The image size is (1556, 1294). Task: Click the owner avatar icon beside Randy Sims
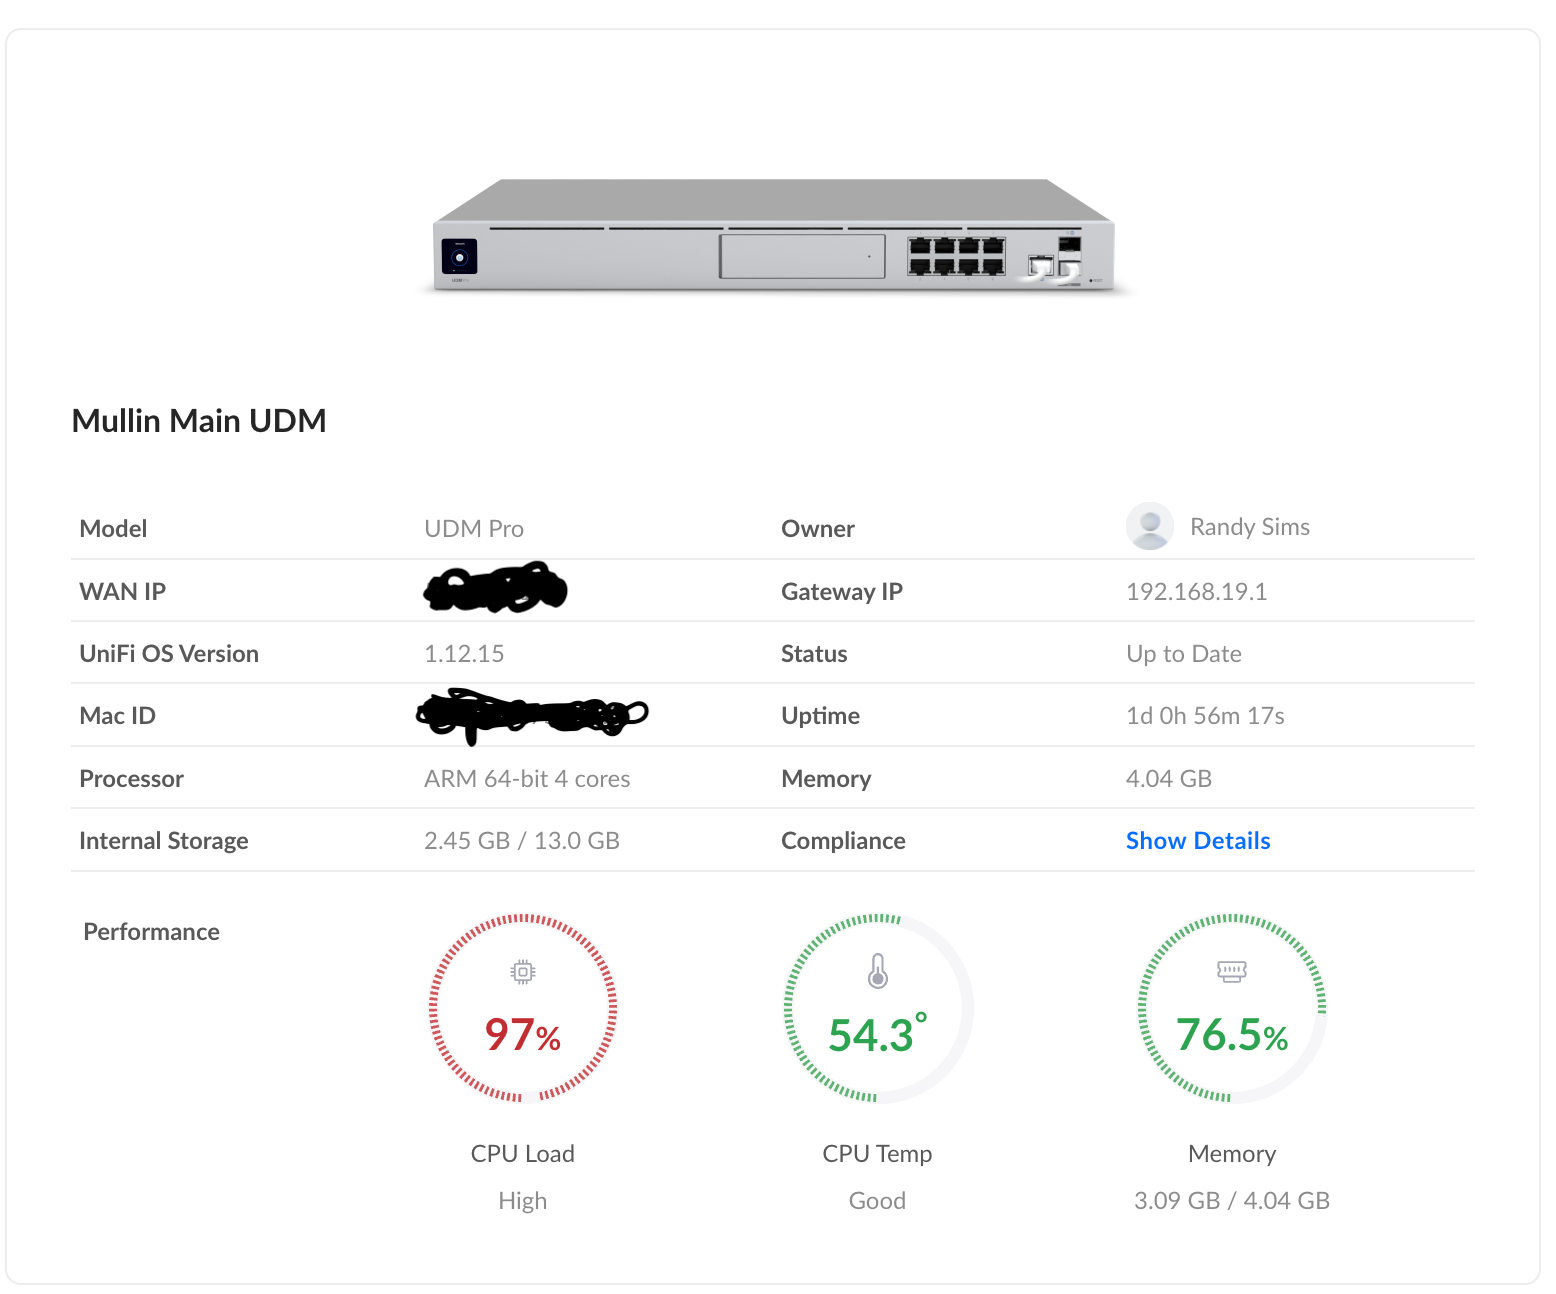(1149, 526)
